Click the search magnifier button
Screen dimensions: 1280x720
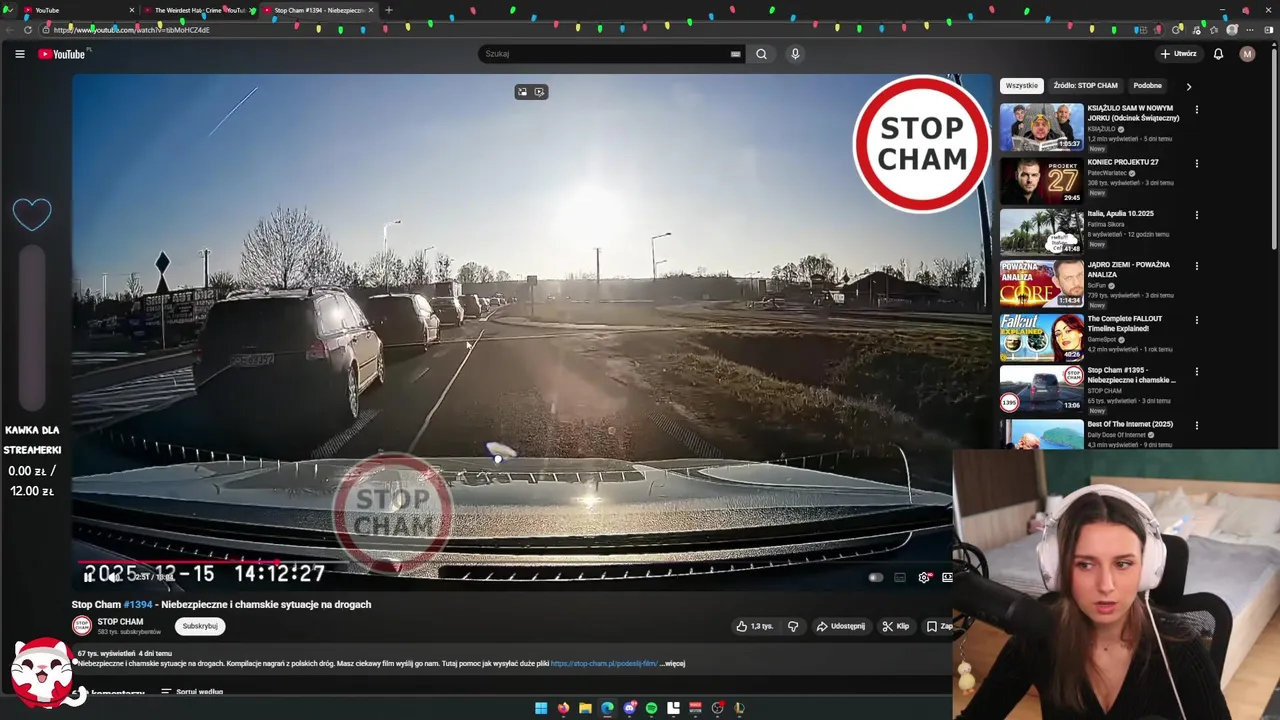click(x=761, y=54)
